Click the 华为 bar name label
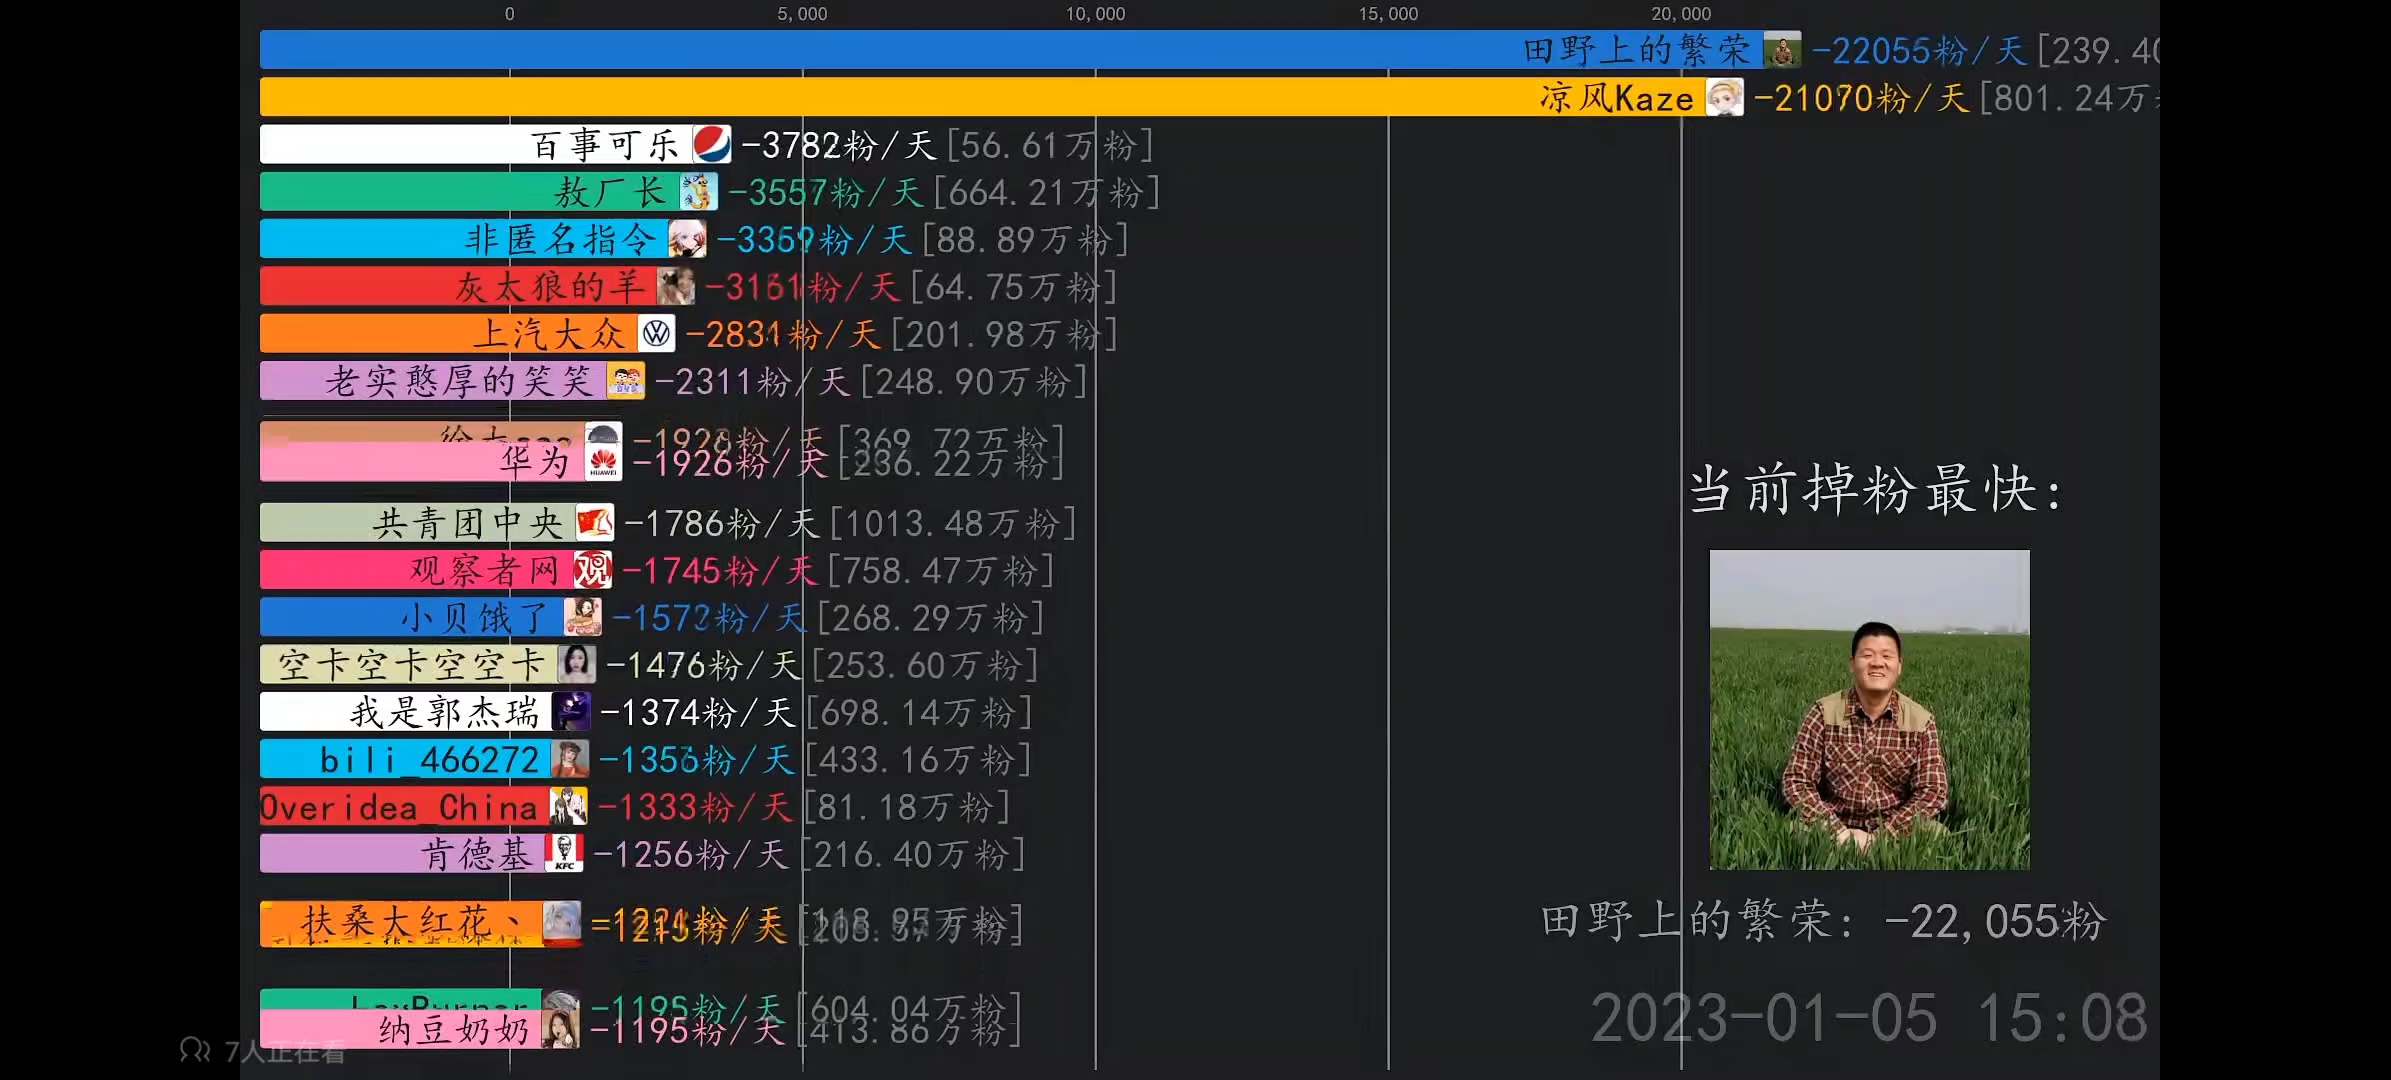 pos(535,461)
